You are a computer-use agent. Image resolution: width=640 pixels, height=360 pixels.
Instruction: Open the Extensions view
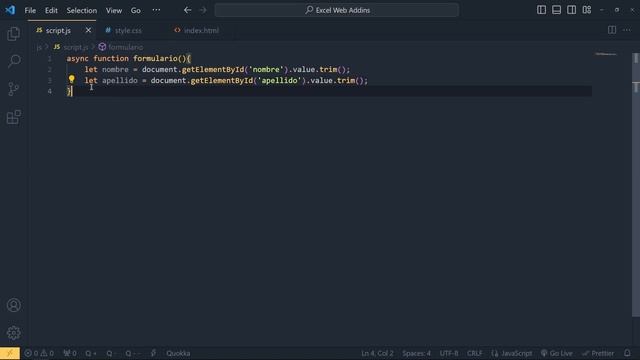13,117
